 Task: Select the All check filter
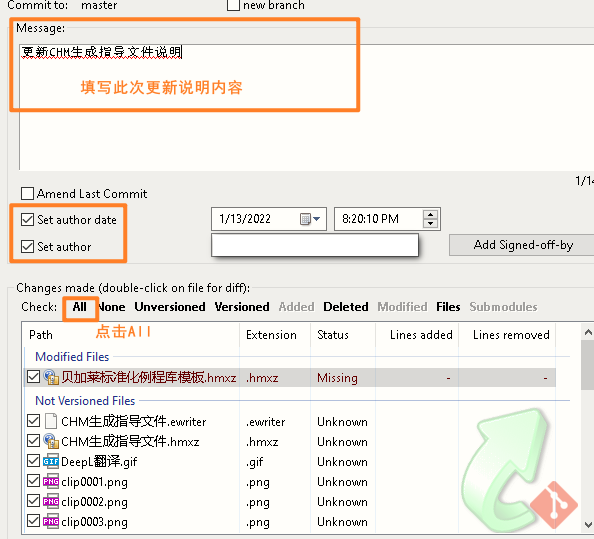click(80, 306)
